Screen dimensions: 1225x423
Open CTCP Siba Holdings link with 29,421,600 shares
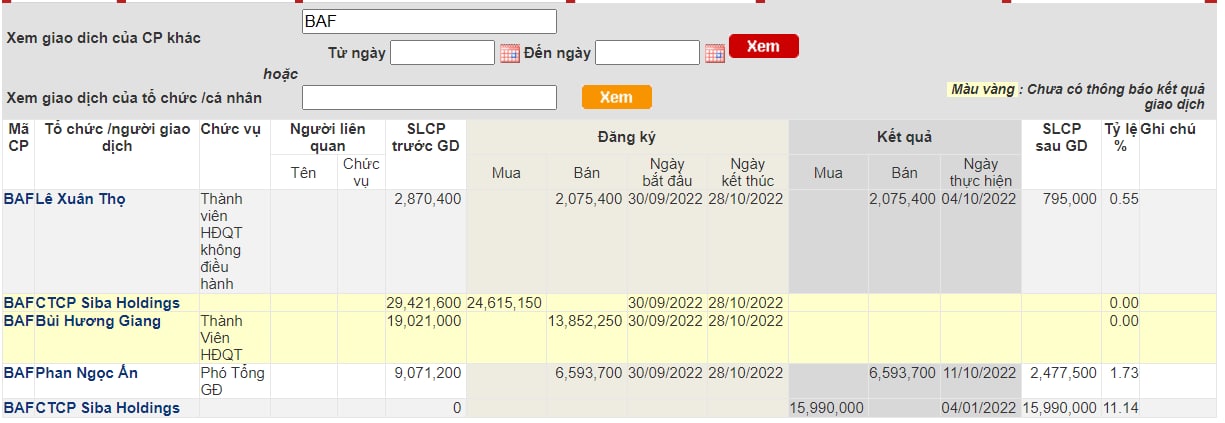(108, 303)
